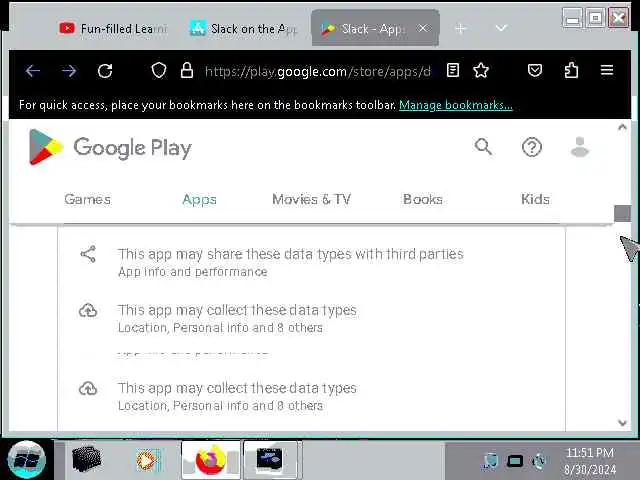The image size is (640, 480).
Task: Switch to Slack on the App Store tab
Action: pos(244,29)
